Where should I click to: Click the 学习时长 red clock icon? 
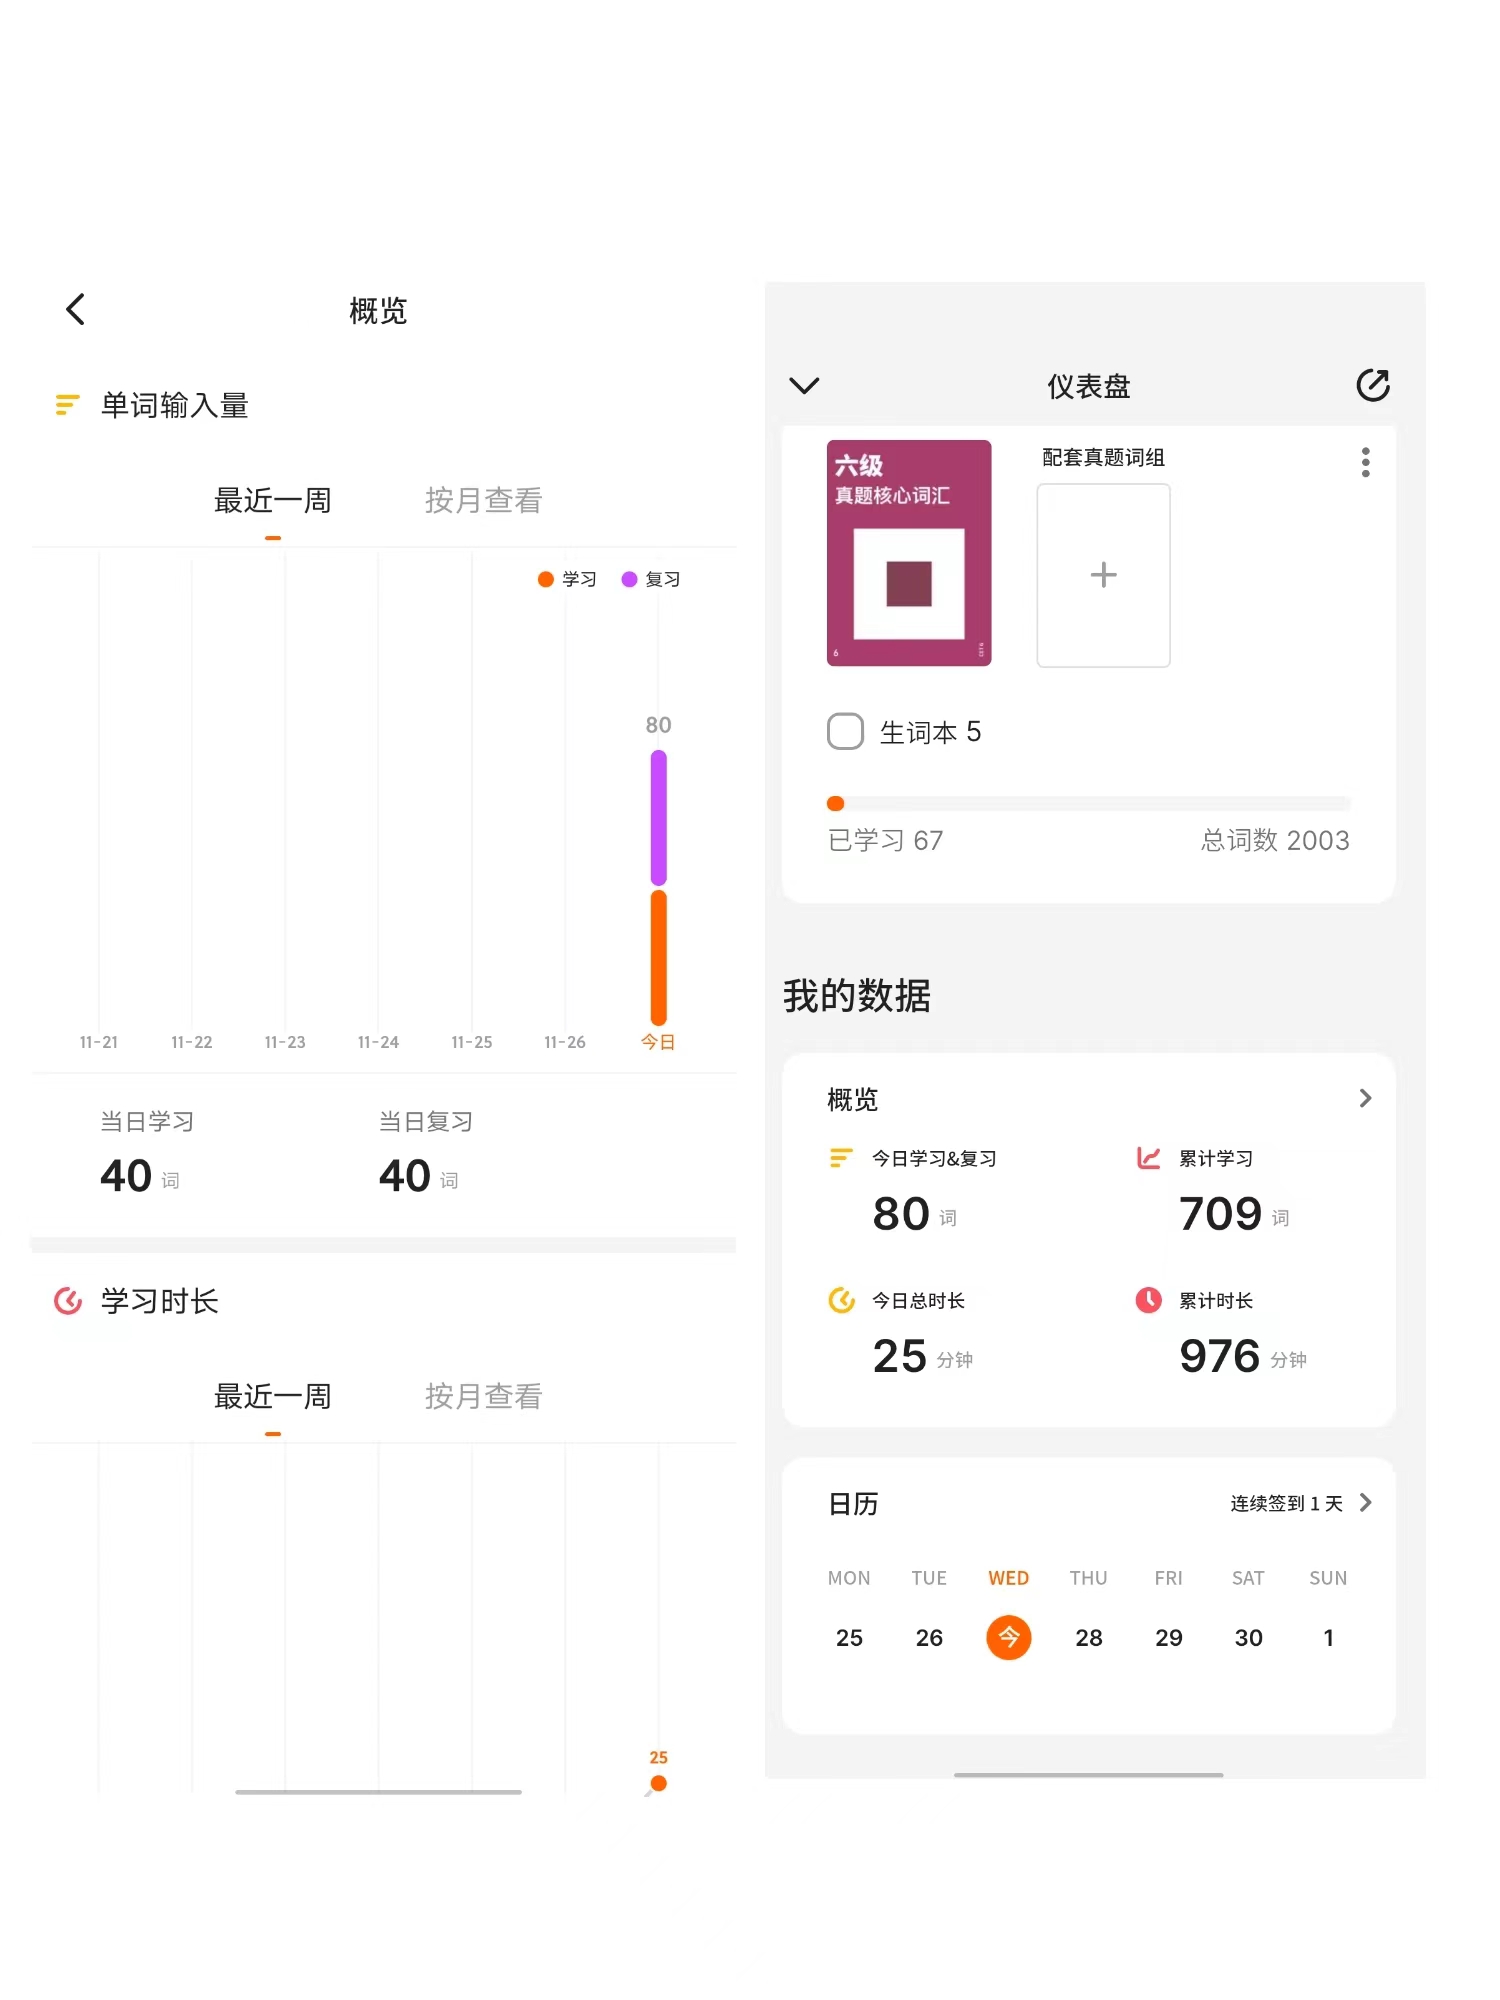[x=67, y=1301]
